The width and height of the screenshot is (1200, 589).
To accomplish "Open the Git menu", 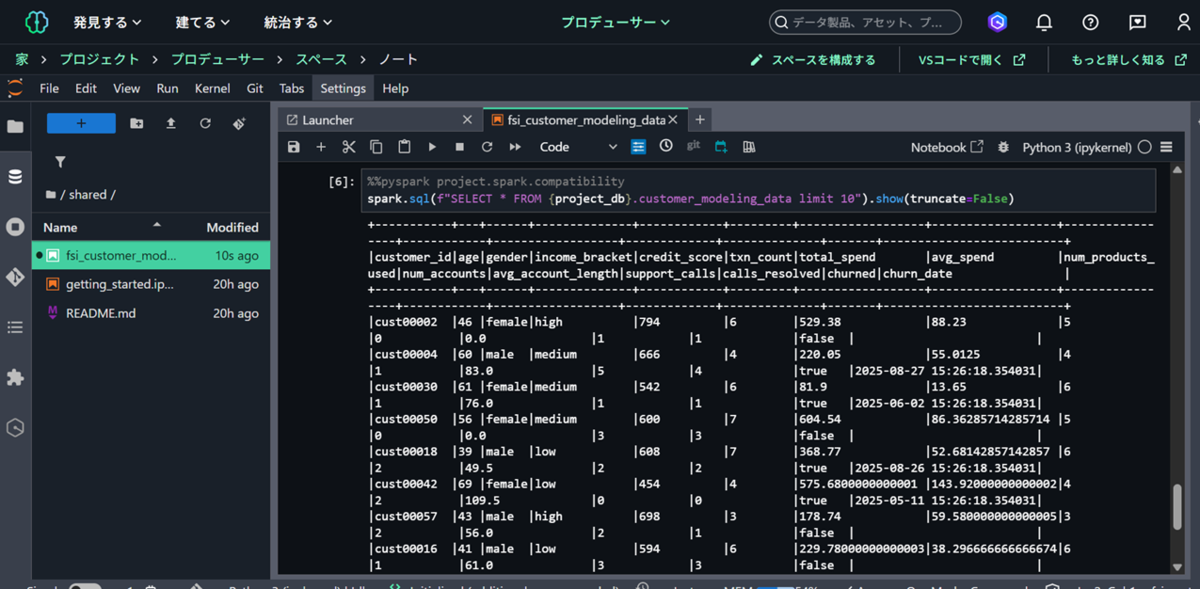I will [255, 88].
